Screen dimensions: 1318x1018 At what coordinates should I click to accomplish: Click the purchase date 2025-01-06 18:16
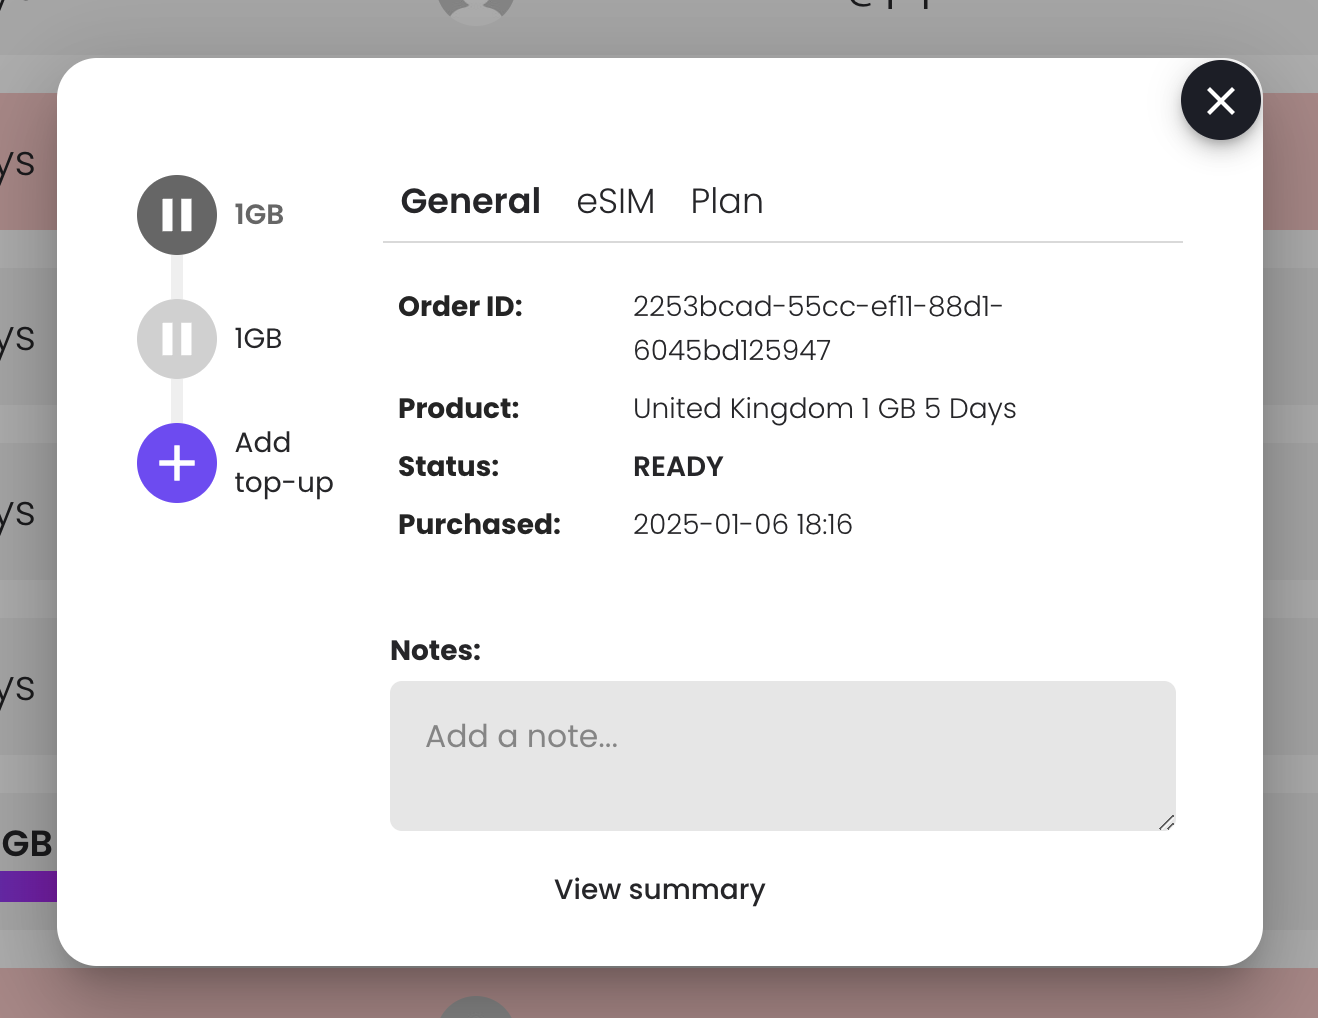click(743, 524)
